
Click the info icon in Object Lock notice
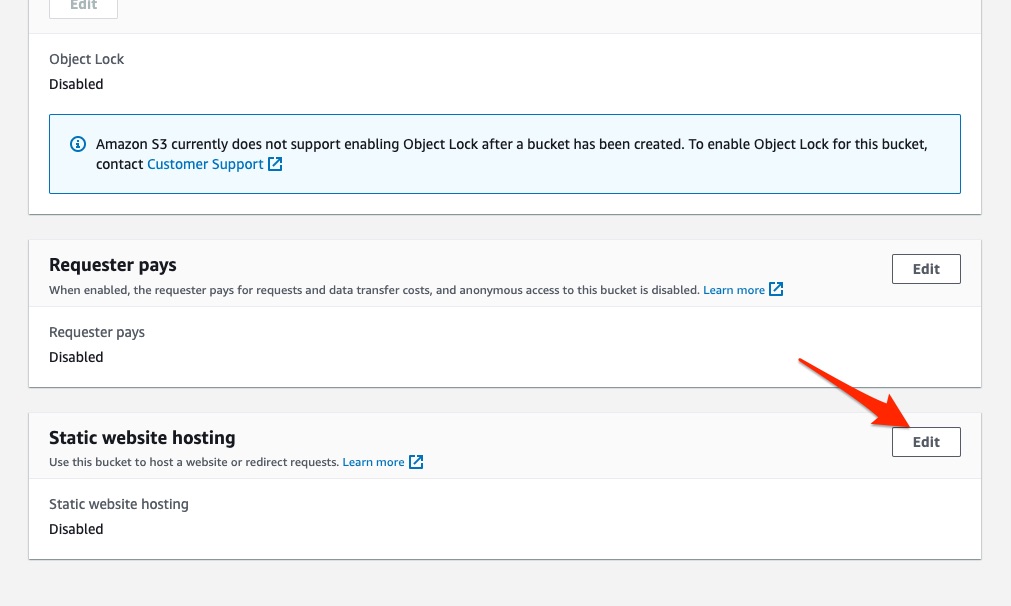tap(78, 144)
